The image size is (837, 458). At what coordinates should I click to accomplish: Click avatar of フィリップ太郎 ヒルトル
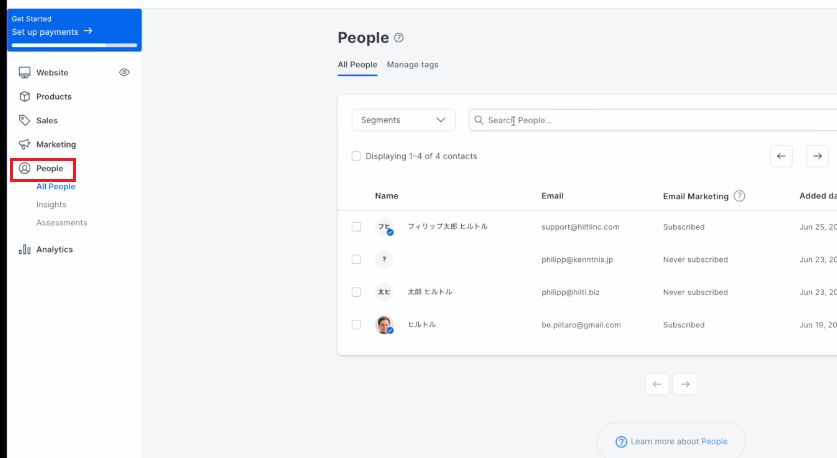pyautogui.click(x=384, y=227)
